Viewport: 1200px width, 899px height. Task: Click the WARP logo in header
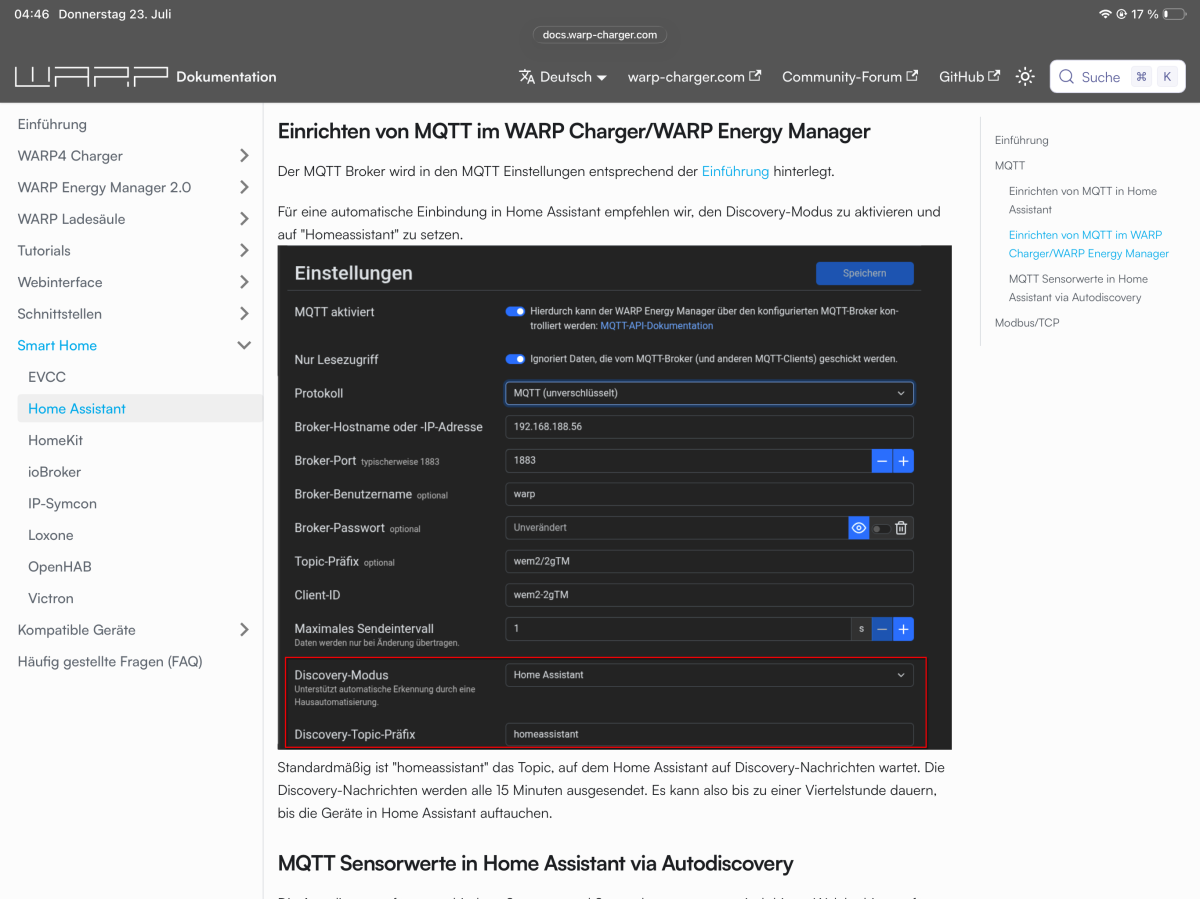pos(91,76)
